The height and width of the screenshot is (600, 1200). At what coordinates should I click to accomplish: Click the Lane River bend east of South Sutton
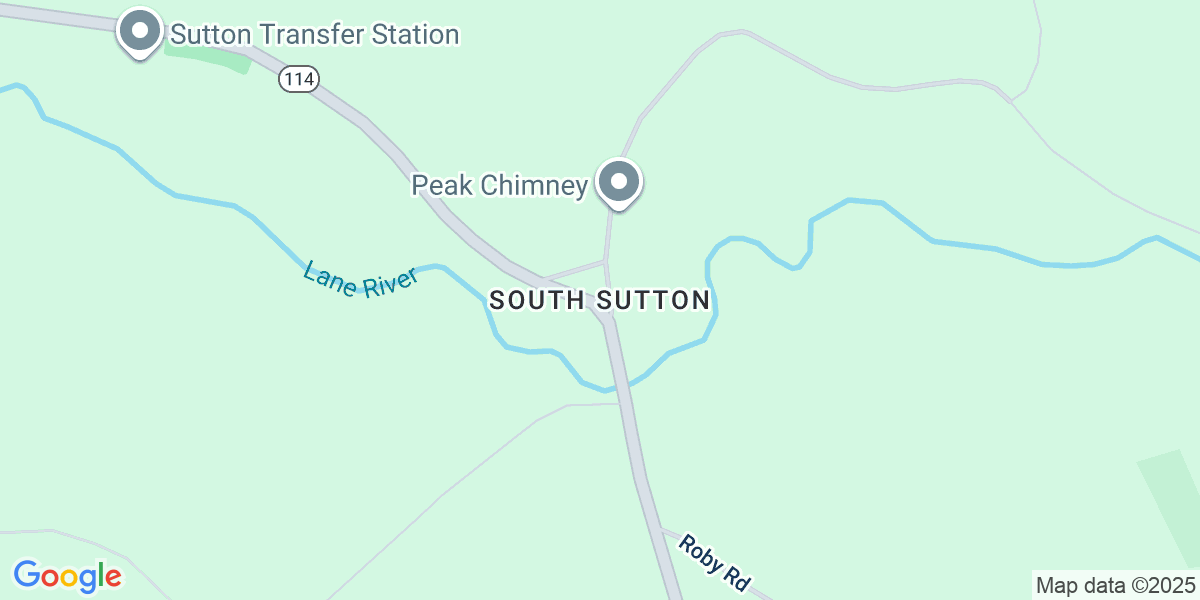click(712, 290)
